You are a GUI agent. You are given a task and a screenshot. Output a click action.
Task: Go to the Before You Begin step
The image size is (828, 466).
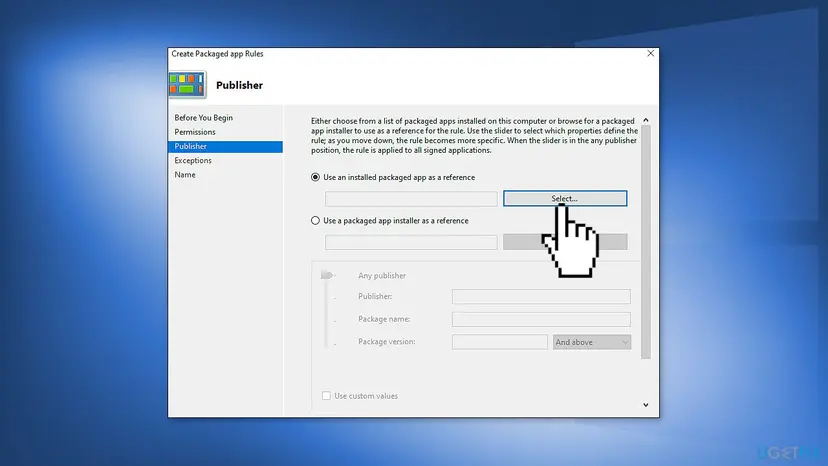point(203,117)
